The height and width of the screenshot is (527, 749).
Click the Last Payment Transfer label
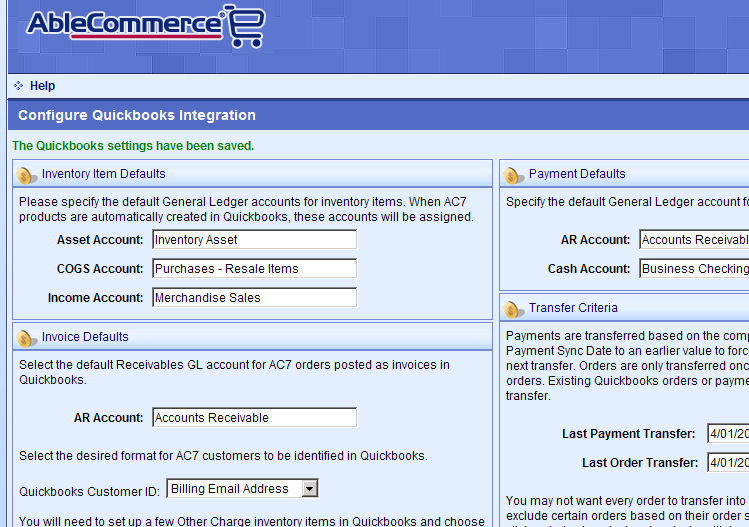click(x=629, y=434)
